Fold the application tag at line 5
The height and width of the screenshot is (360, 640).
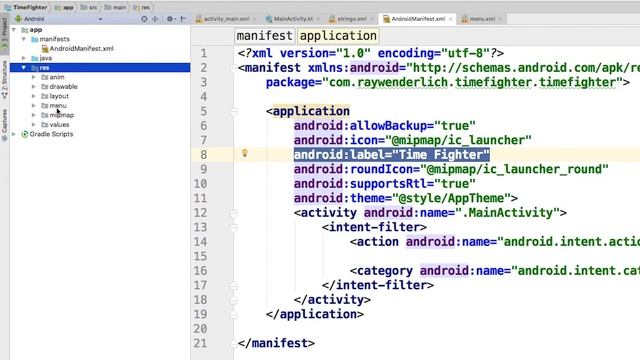[x=233, y=111]
